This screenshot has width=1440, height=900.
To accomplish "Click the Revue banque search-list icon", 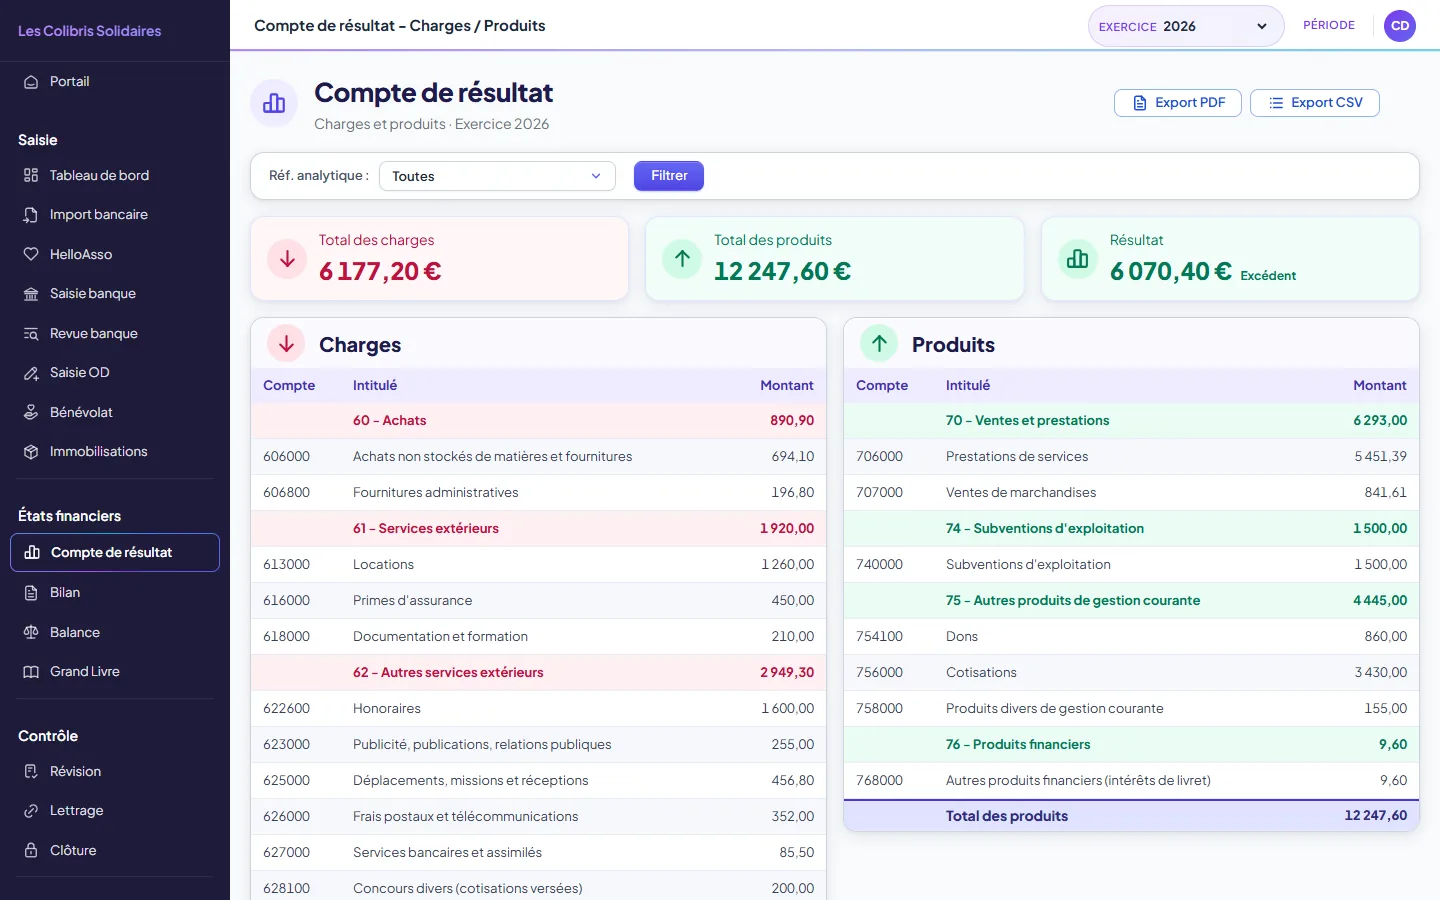I will point(31,333).
